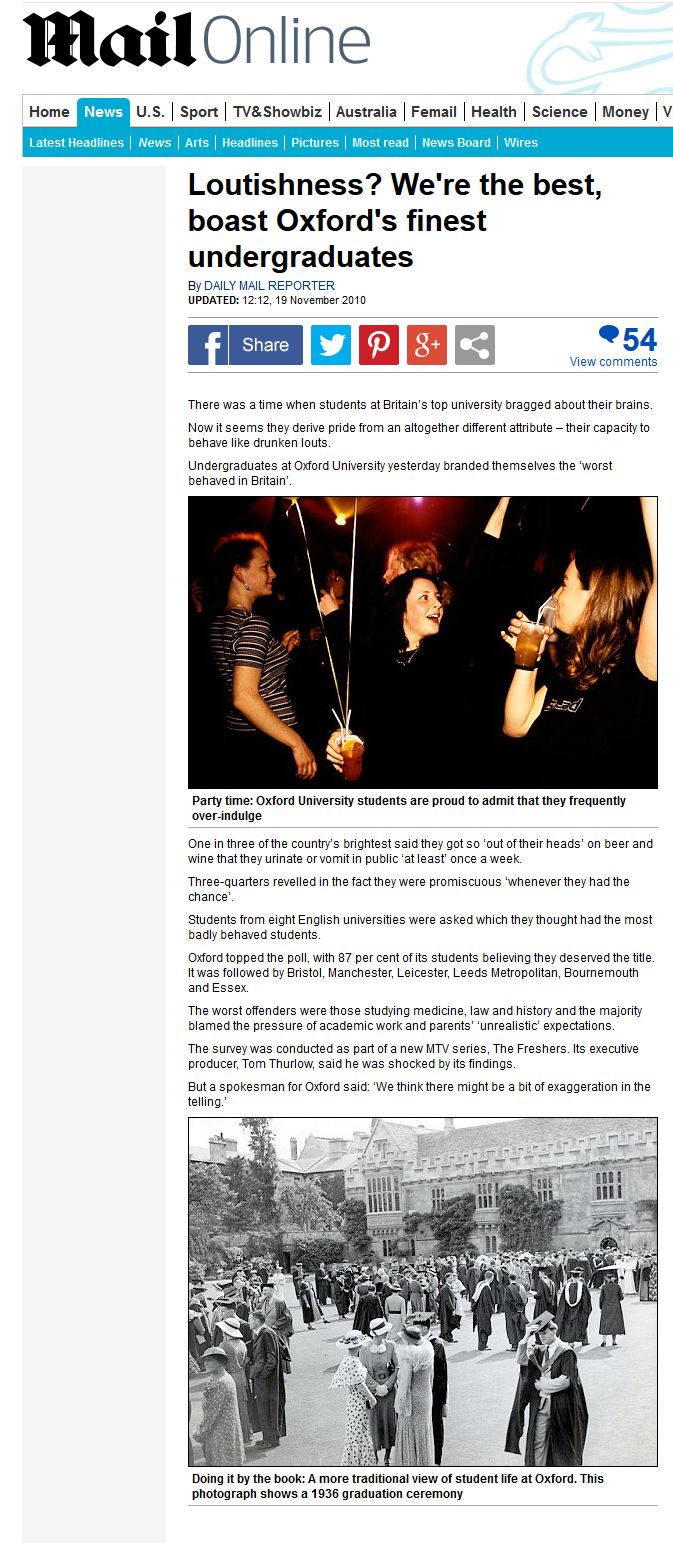Share on Google Plus icon
The width and height of the screenshot is (673, 1543).
tap(427, 345)
